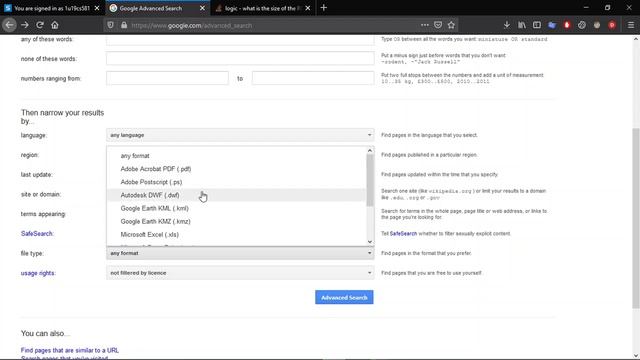
Task: Go back with the browser Back arrow
Action: 9,25
